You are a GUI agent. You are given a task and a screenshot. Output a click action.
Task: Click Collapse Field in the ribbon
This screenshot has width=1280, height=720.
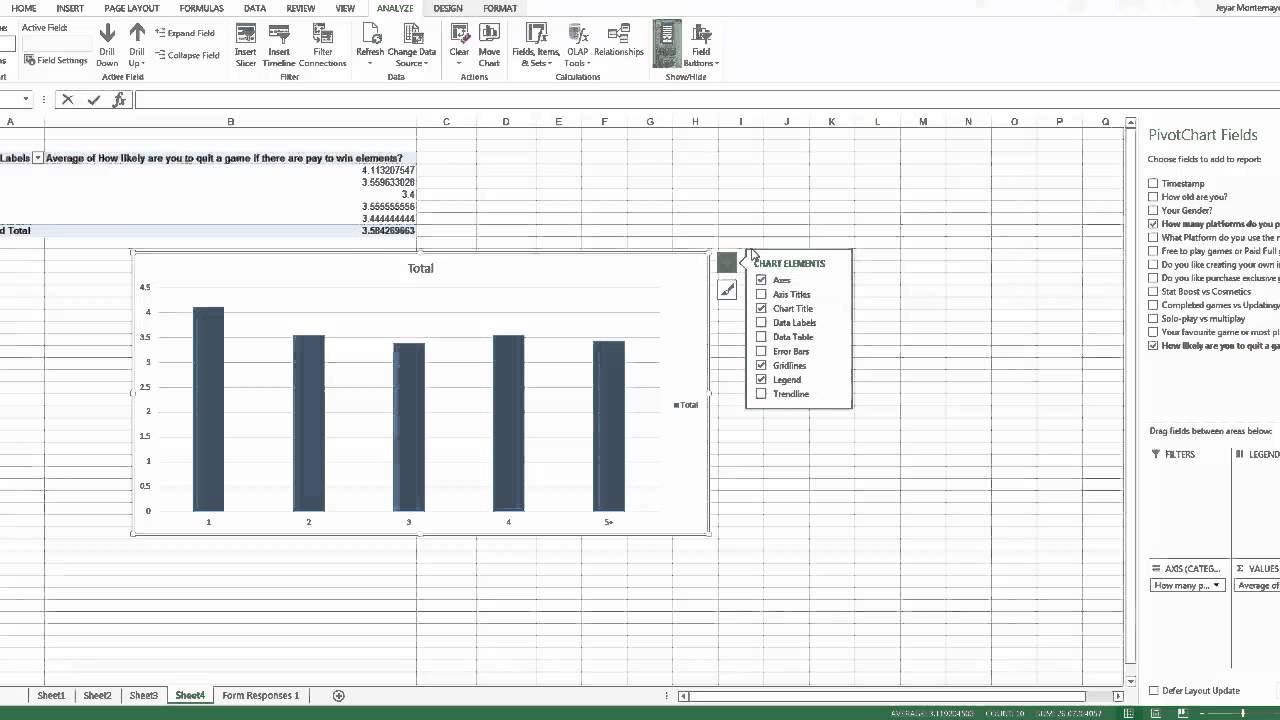187,55
